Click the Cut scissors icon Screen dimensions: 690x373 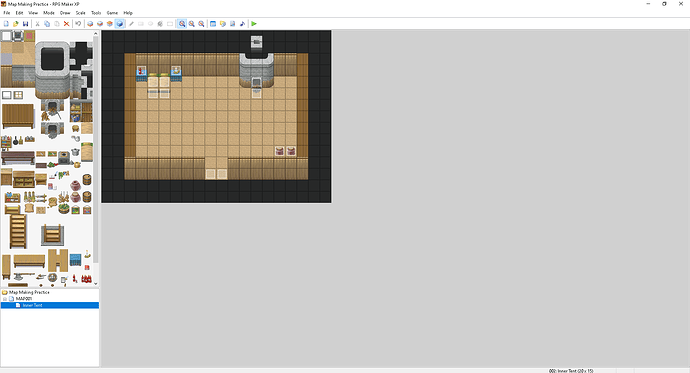click(37, 24)
